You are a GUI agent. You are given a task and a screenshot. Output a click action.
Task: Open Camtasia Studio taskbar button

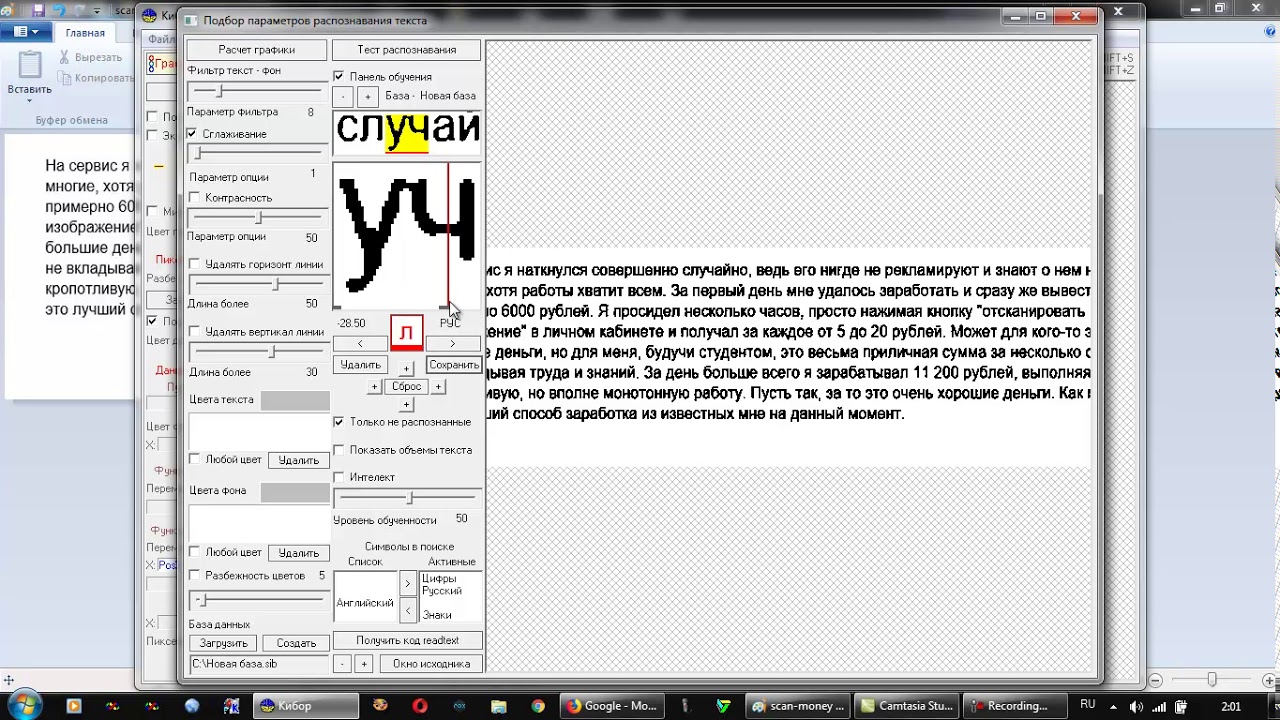tap(907, 706)
